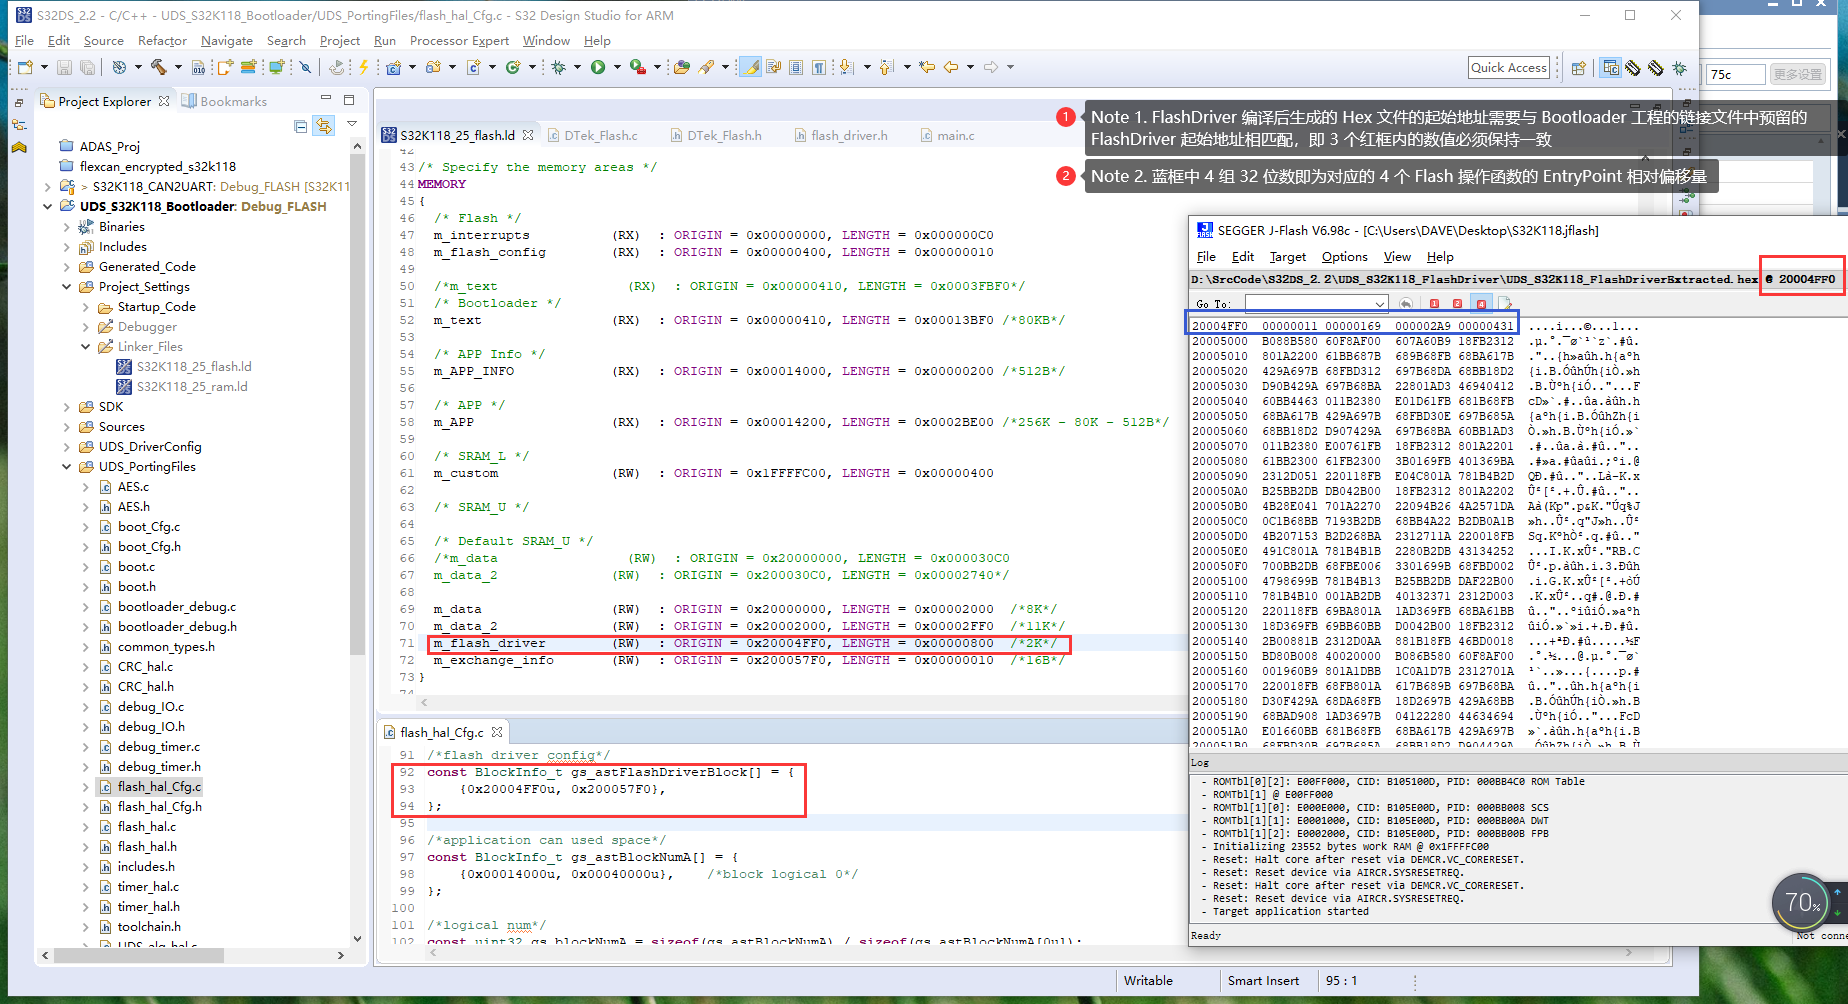Image resolution: width=1848 pixels, height=1004 pixels.
Task: Click the Build hammer icon
Action: pos(158,67)
